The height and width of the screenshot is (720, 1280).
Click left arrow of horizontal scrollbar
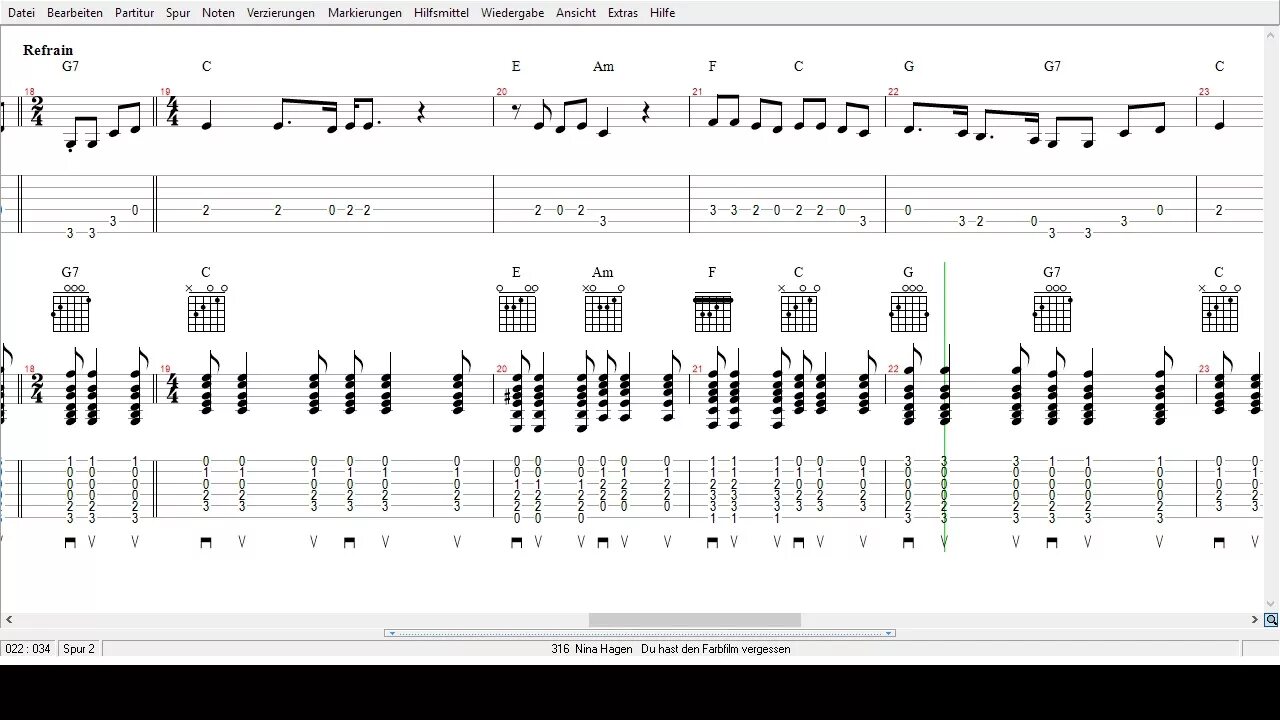click(9, 620)
